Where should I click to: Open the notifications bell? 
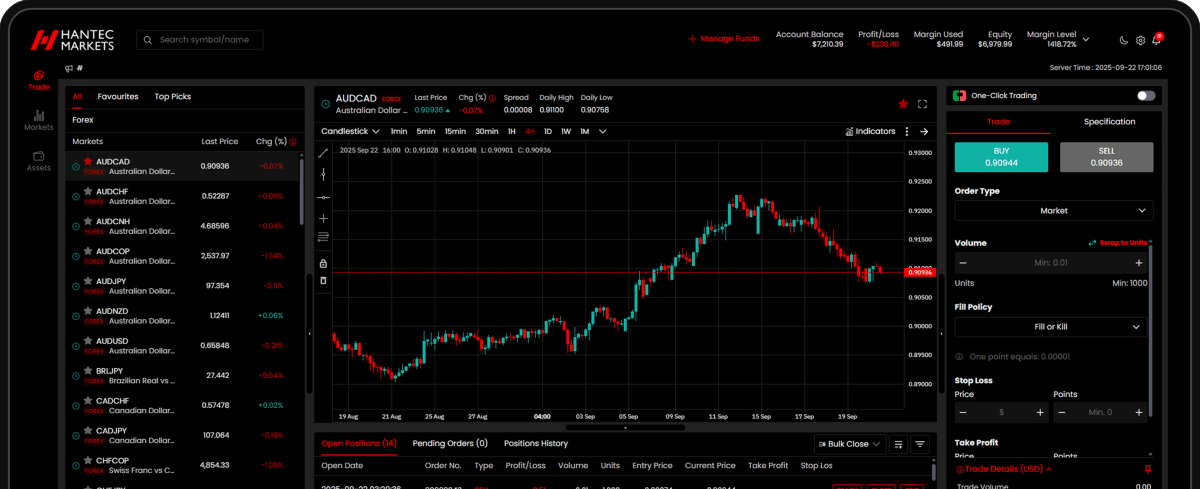1157,40
